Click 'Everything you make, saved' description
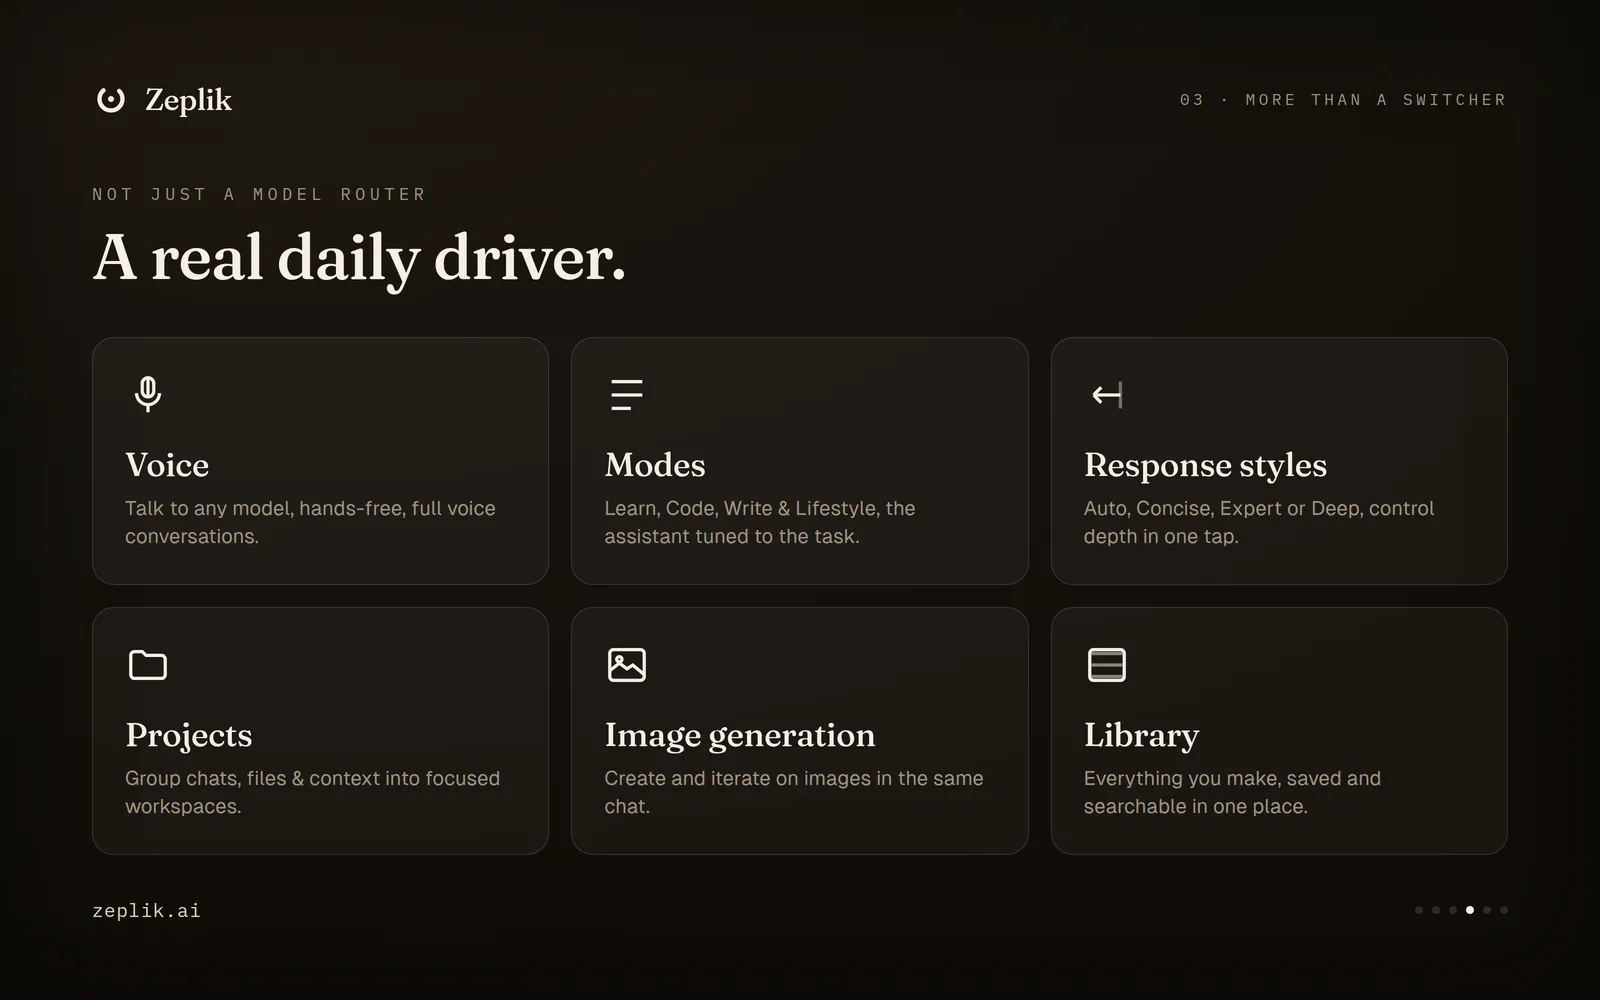The height and width of the screenshot is (1000, 1600). [1232, 792]
